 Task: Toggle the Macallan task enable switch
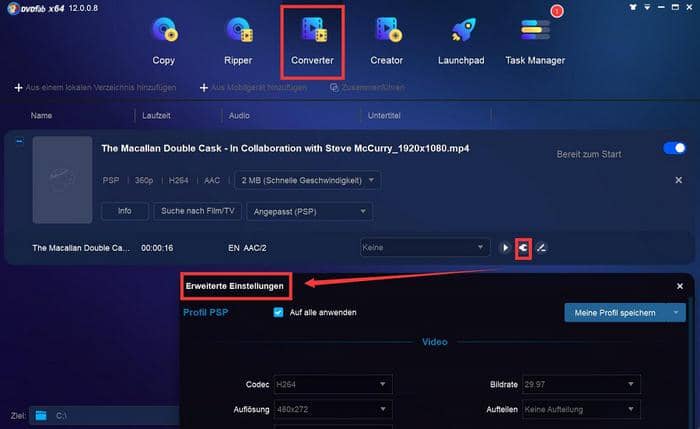pyautogui.click(x=675, y=148)
